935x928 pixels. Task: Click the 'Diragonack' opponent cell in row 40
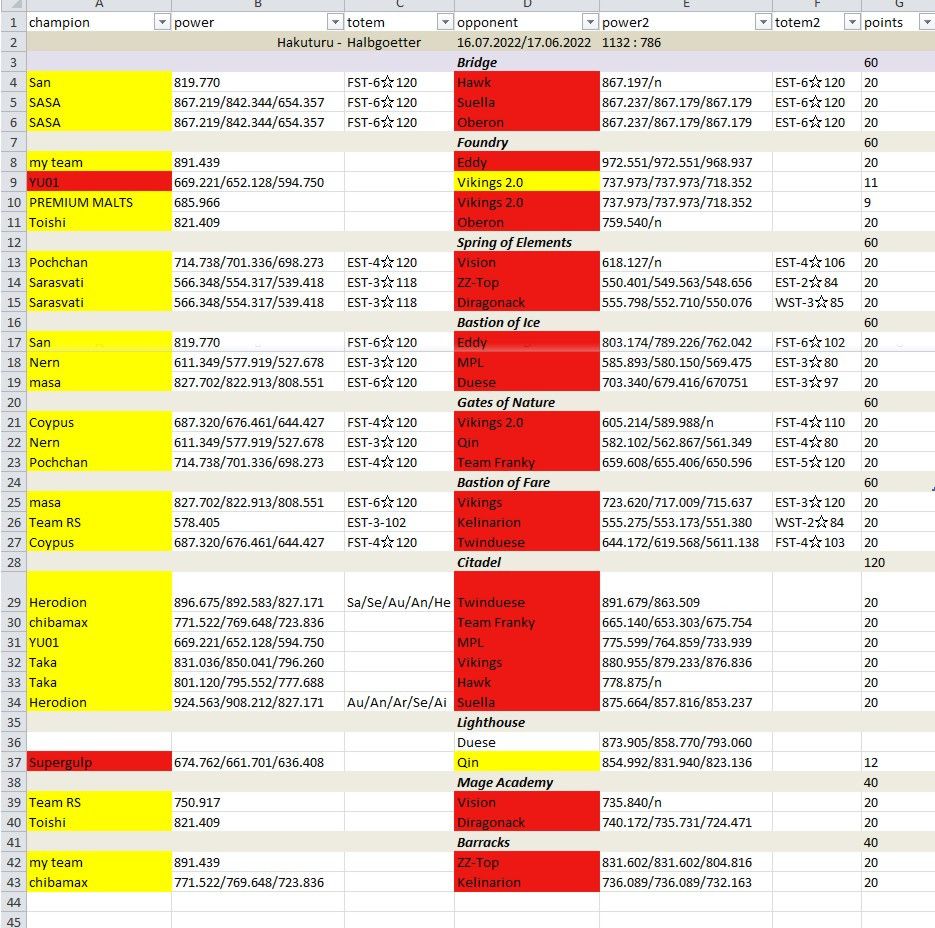[527, 822]
